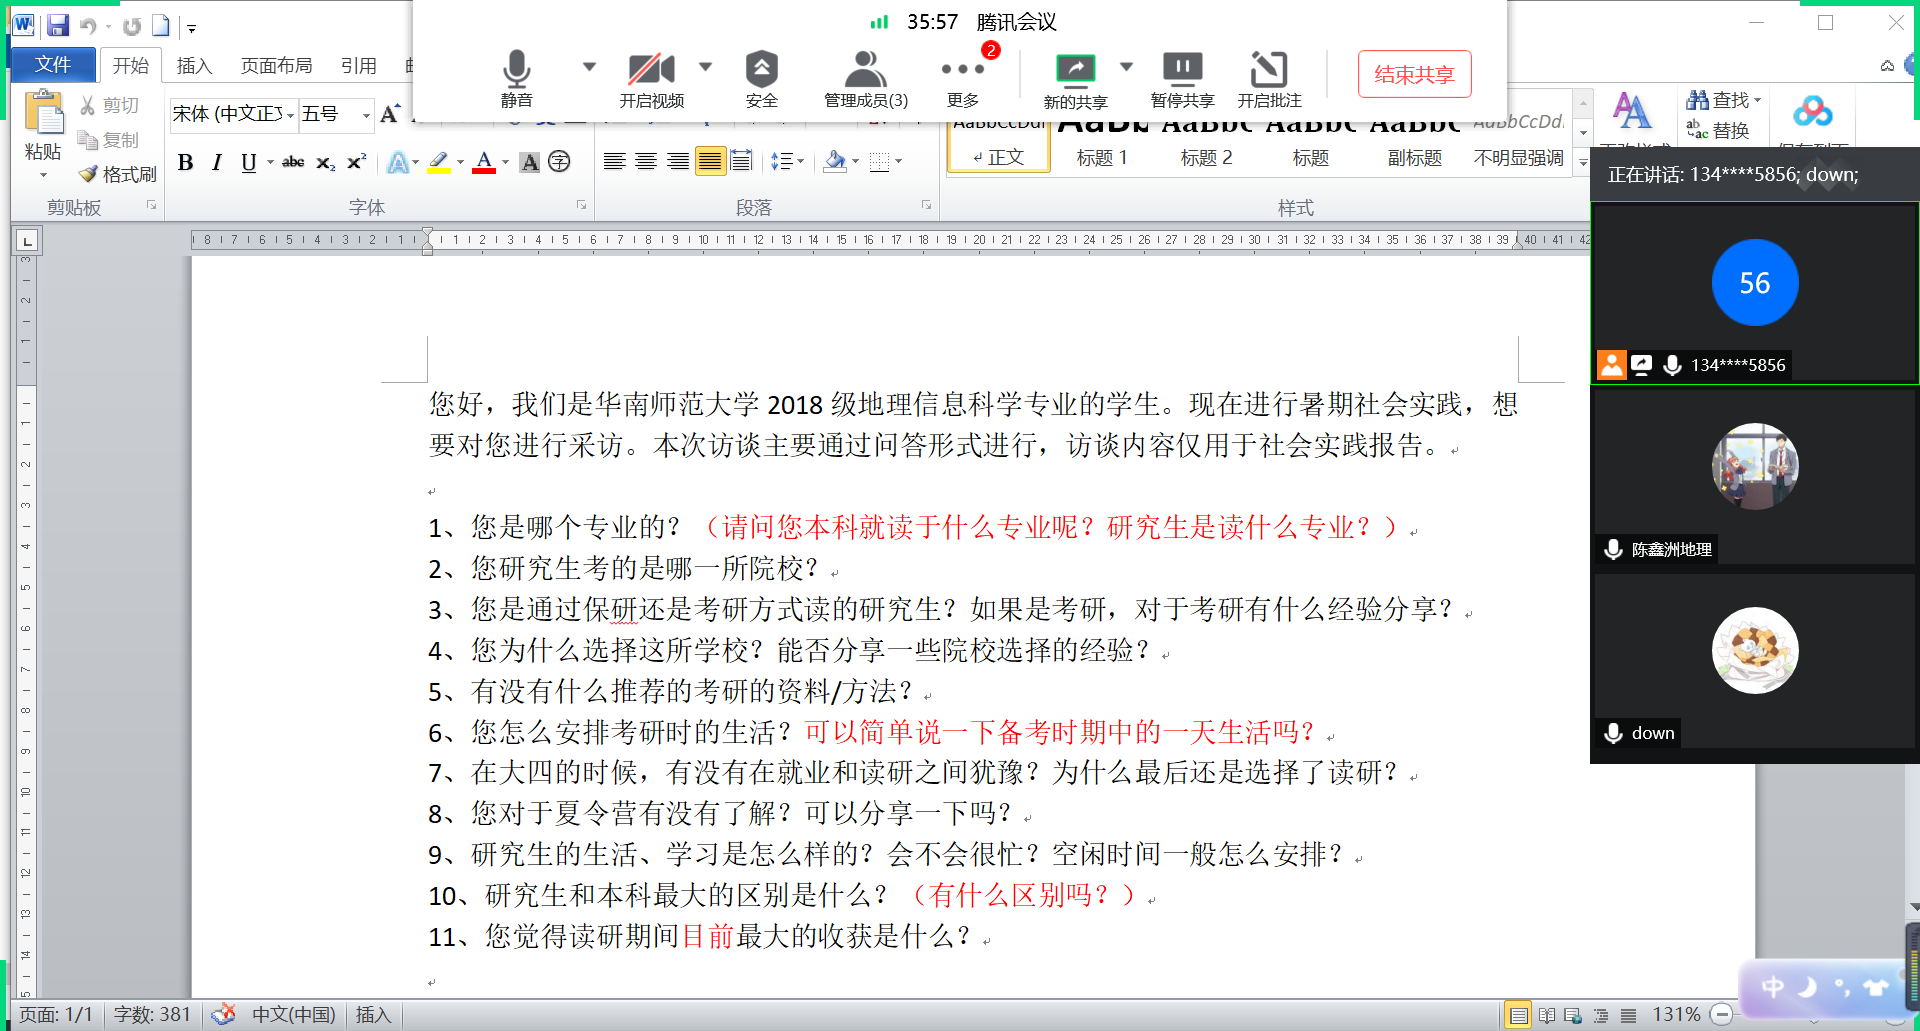This screenshot has height=1031, width=1920.
Task: Open the font dialog launcher
Action: coord(581,205)
